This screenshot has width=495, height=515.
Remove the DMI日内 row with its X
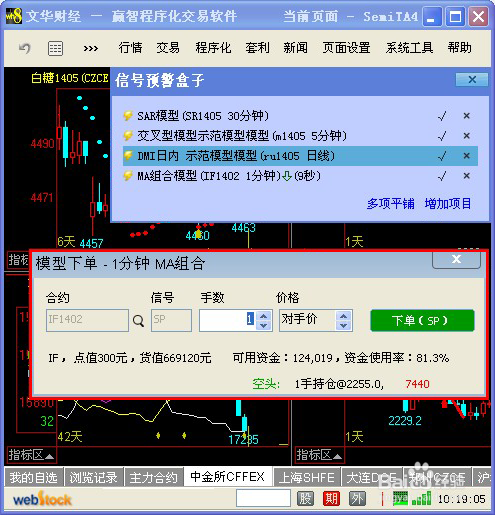point(467,156)
